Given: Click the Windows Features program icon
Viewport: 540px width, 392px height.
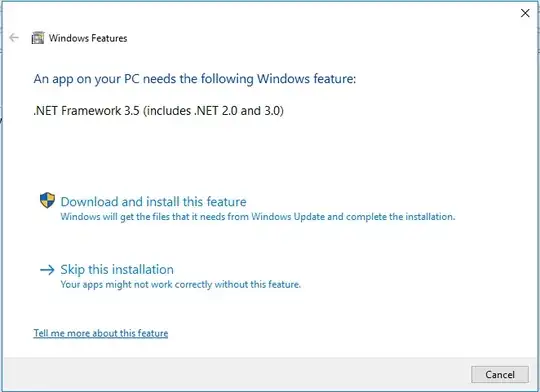Looking at the screenshot, I should [x=38, y=38].
